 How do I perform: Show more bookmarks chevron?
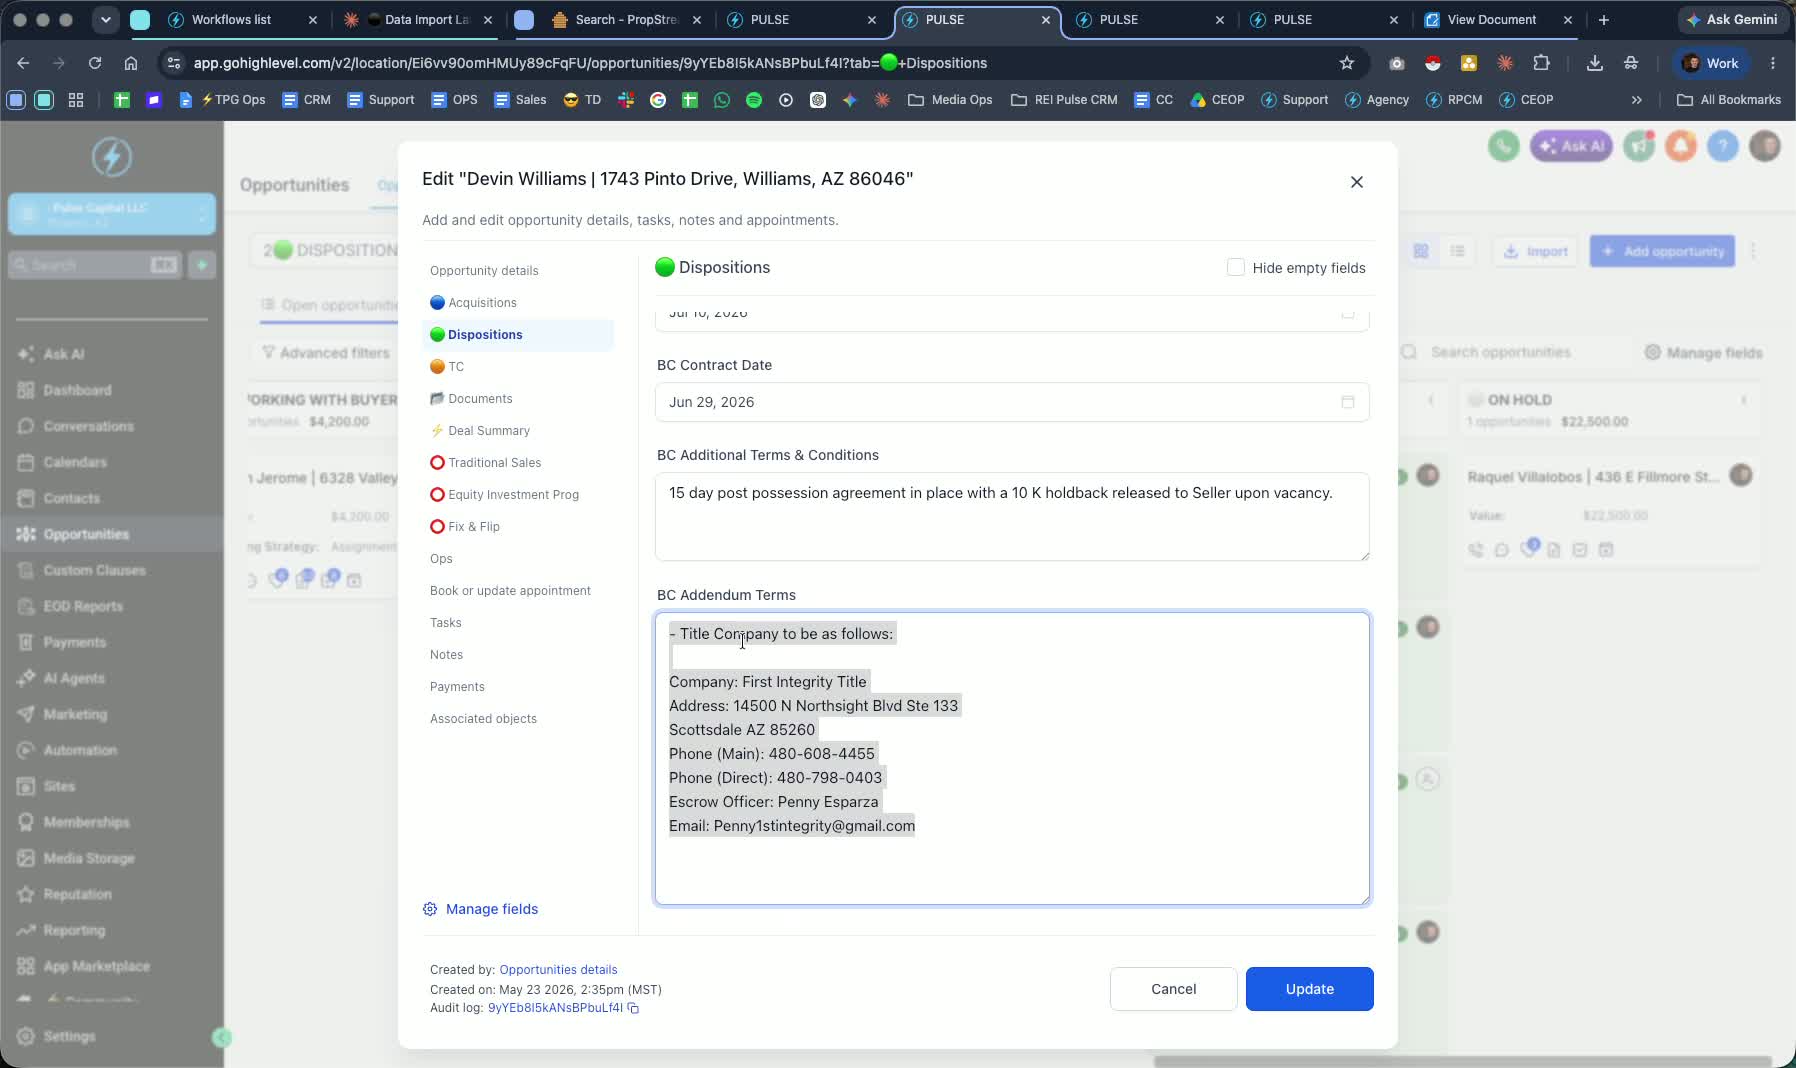(1636, 100)
